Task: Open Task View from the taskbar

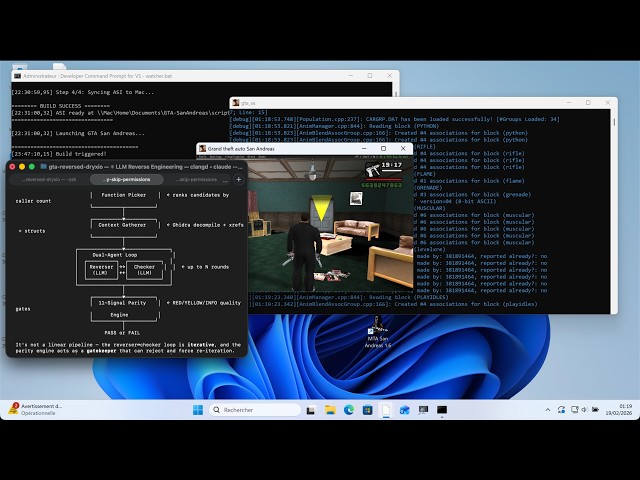Action: tap(311, 410)
